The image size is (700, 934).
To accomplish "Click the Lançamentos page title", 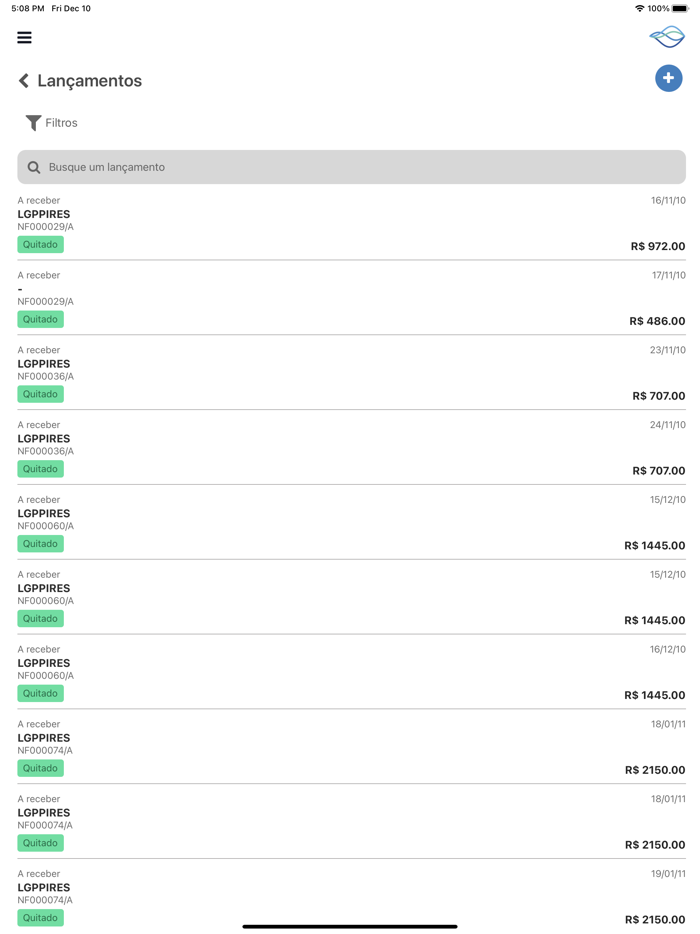I will tap(90, 81).
